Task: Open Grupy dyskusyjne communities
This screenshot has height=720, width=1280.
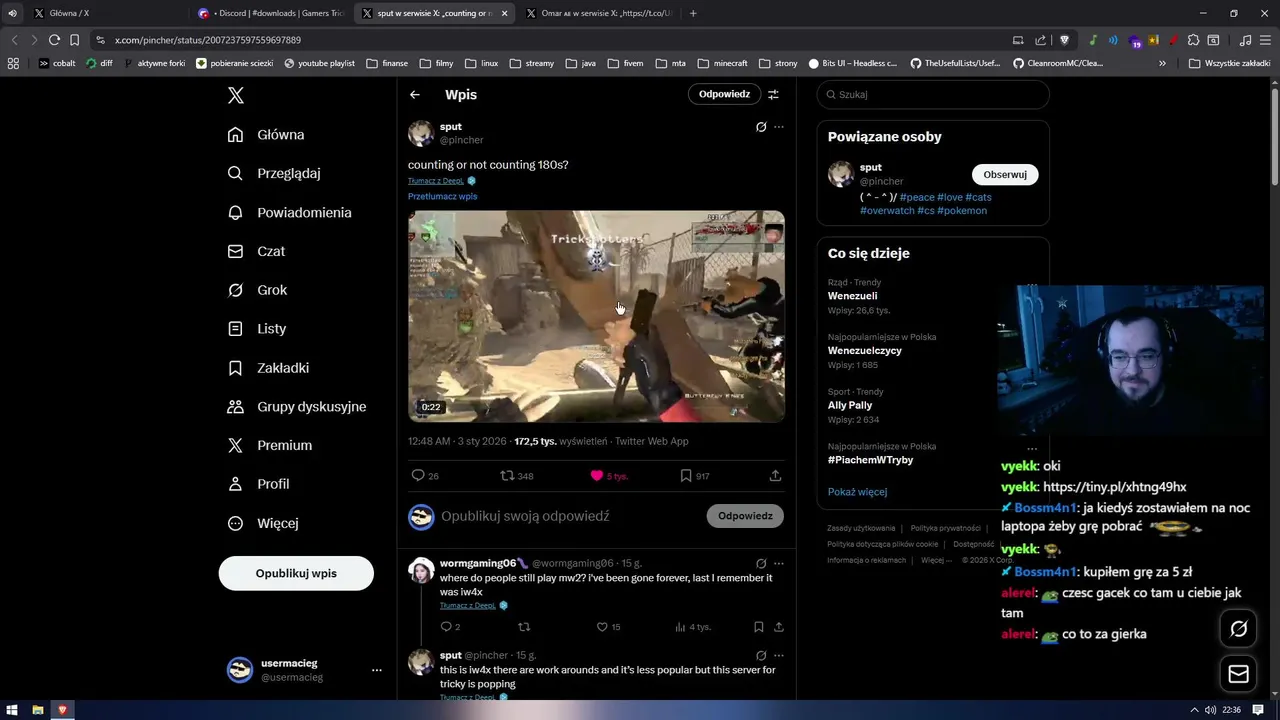Action: coord(297,407)
